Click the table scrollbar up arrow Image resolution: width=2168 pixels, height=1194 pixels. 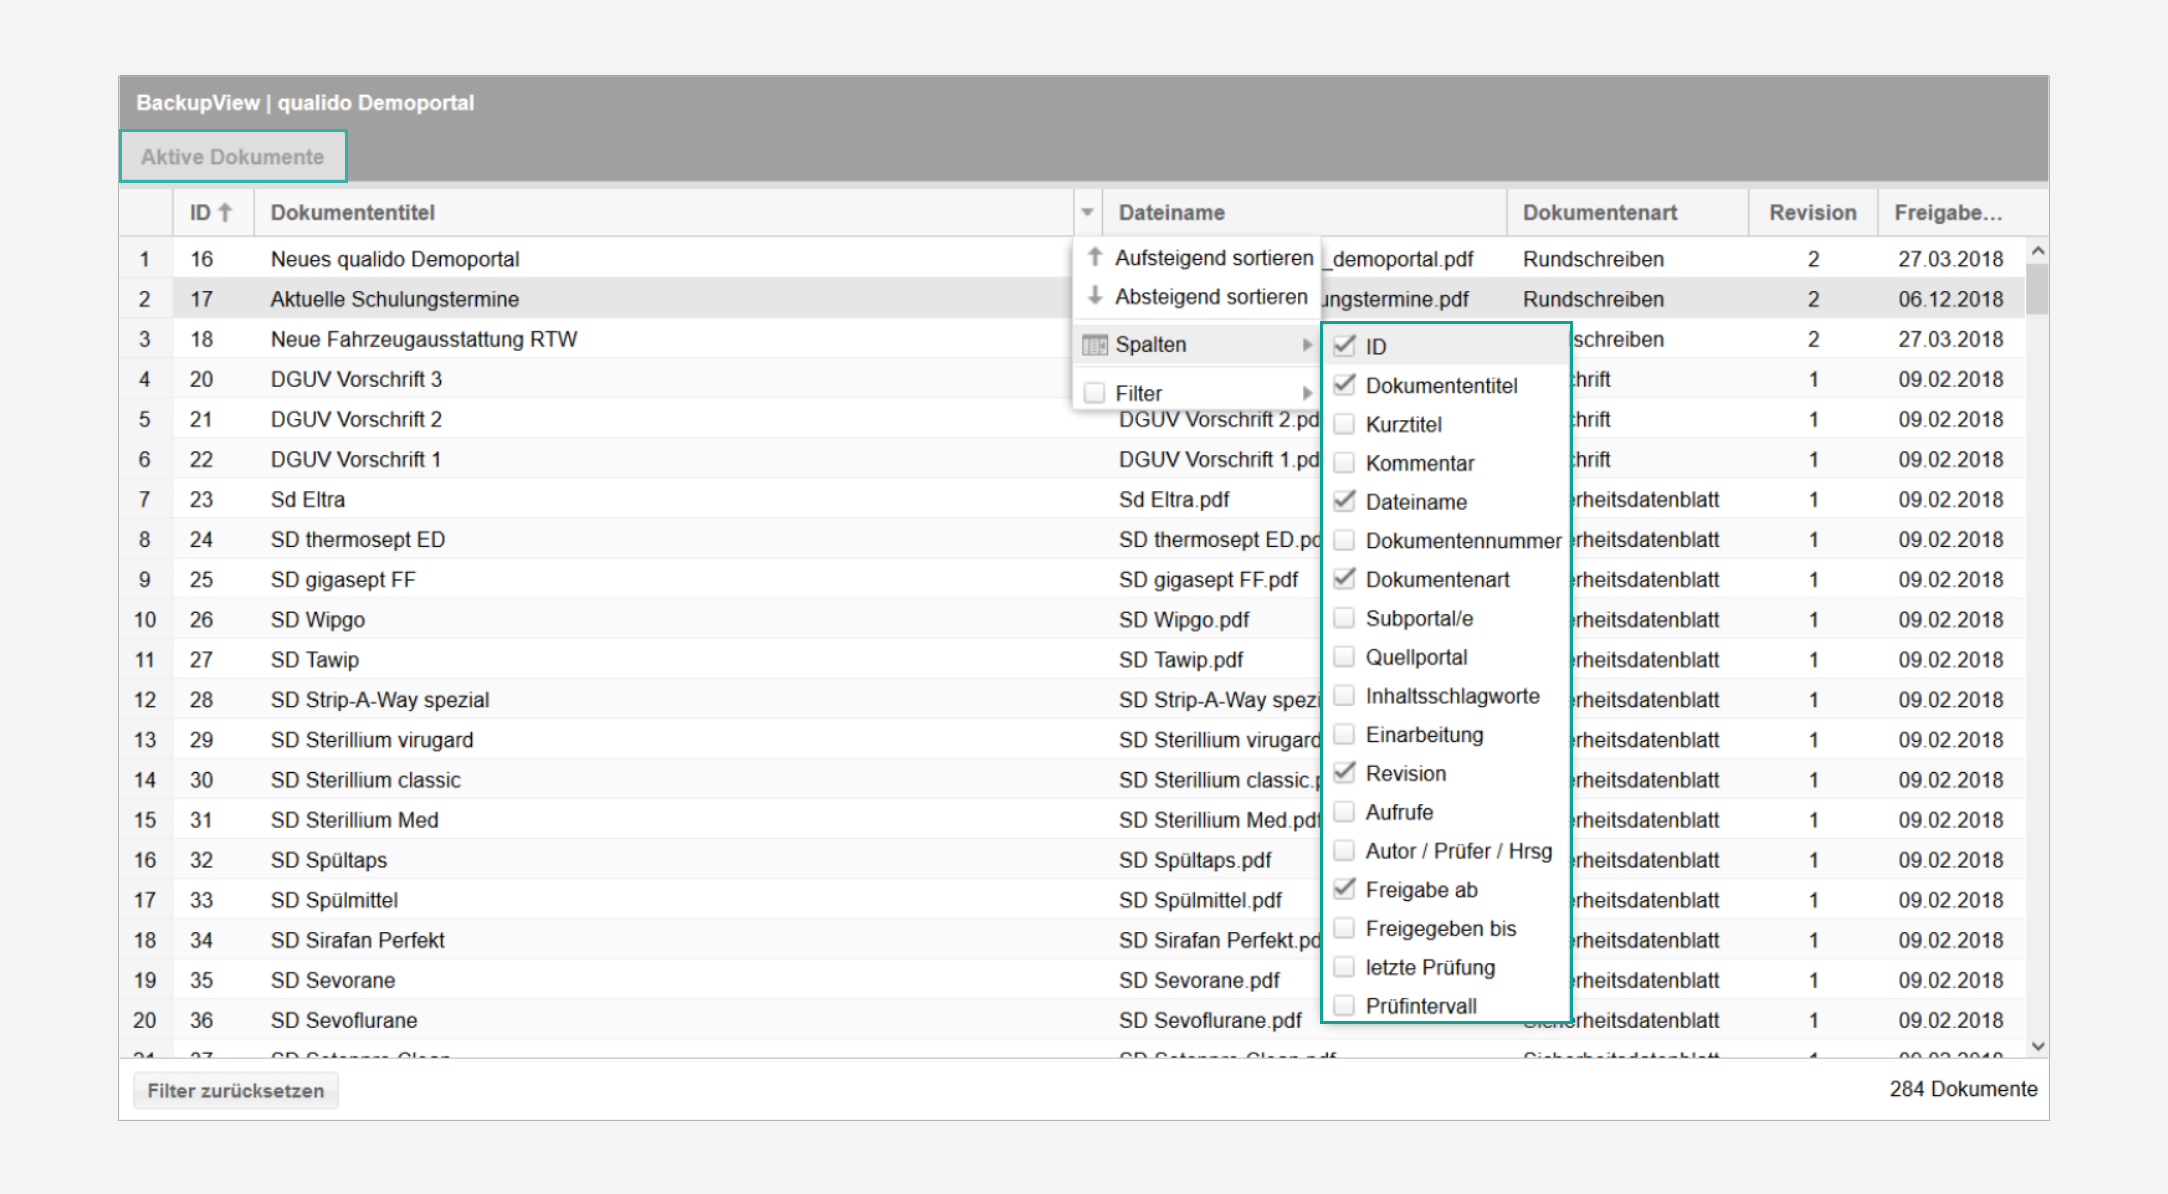pyautogui.click(x=2038, y=250)
